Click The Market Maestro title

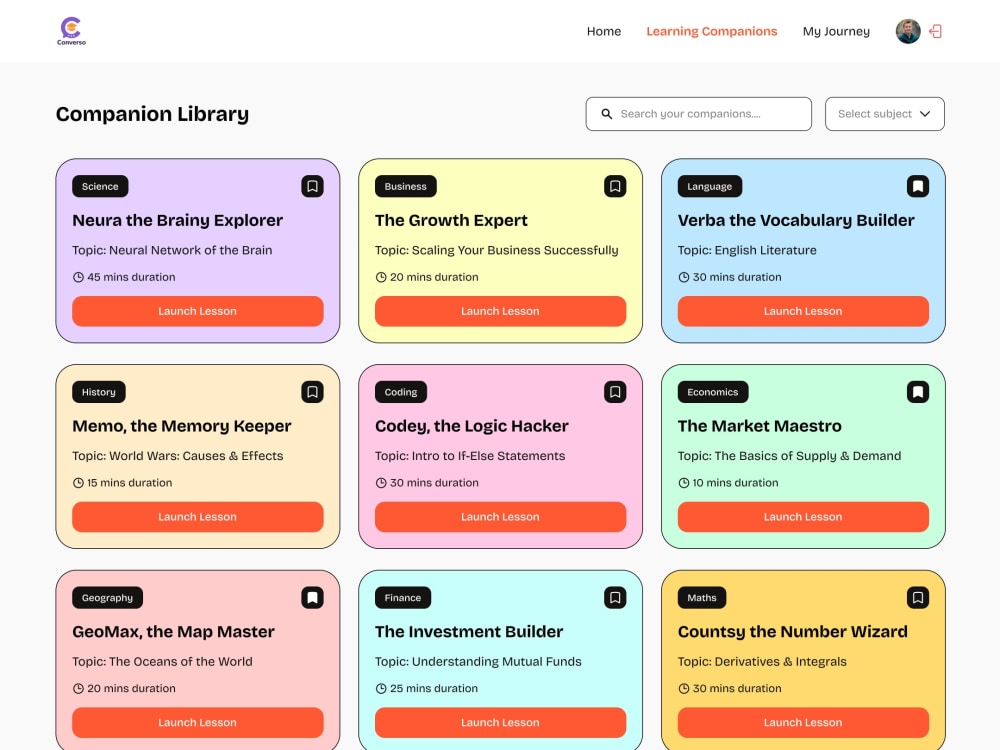760,426
